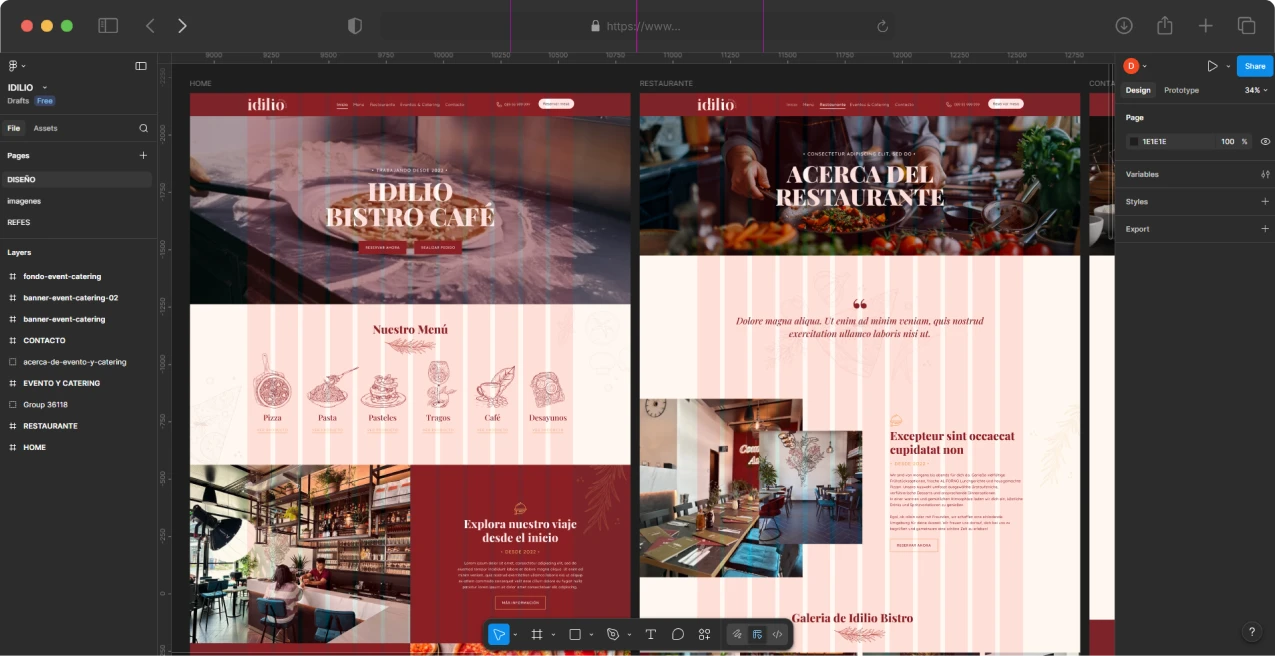Go forward in Safari
Screen dimensions: 1275x656
click(182, 26)
